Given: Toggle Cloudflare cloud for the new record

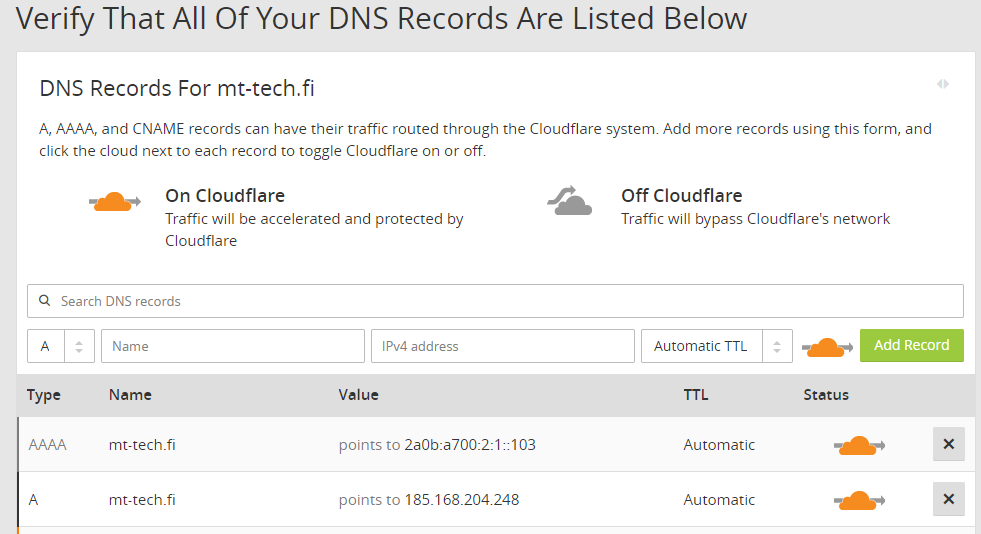Looking at the screenshot, I should (826, 347).
